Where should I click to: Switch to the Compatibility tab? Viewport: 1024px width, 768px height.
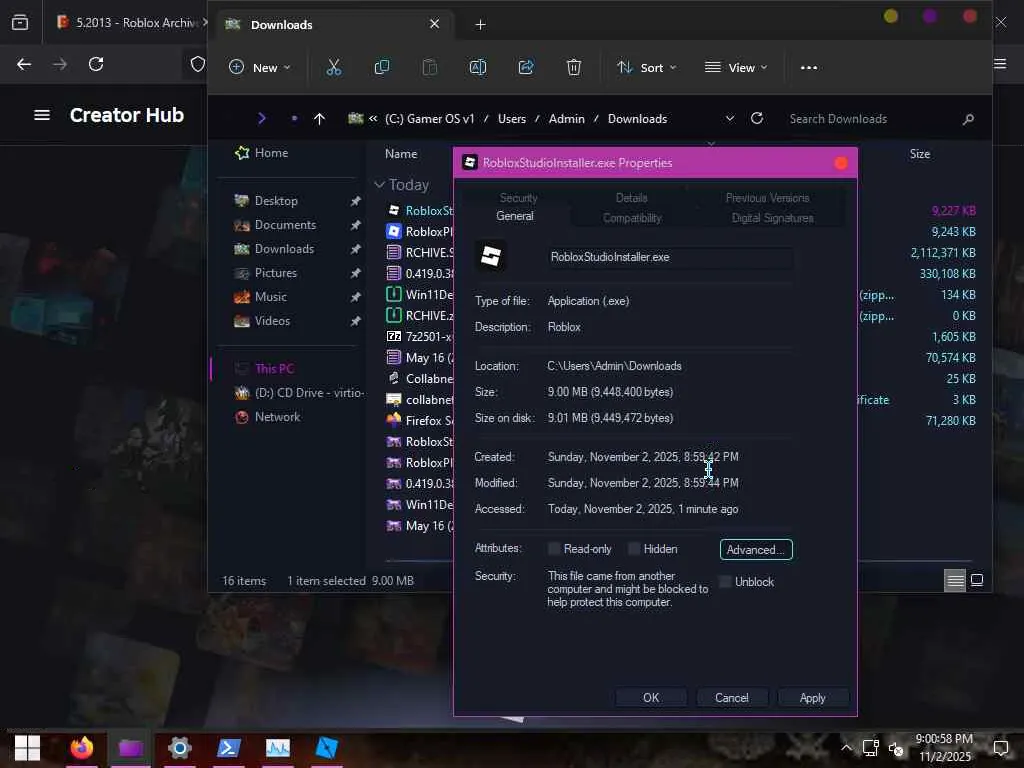point(632,218)
